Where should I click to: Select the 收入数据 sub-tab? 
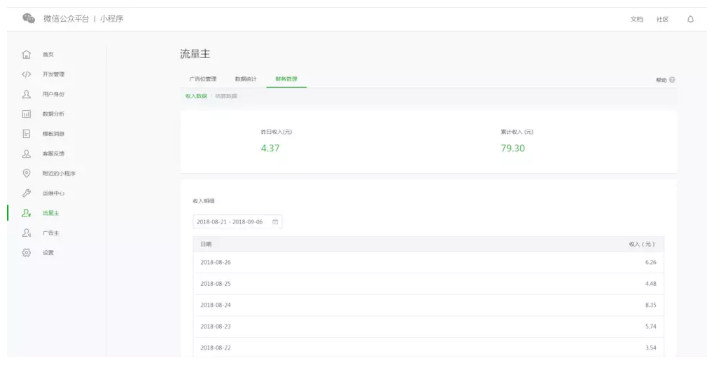coord(196,96)
